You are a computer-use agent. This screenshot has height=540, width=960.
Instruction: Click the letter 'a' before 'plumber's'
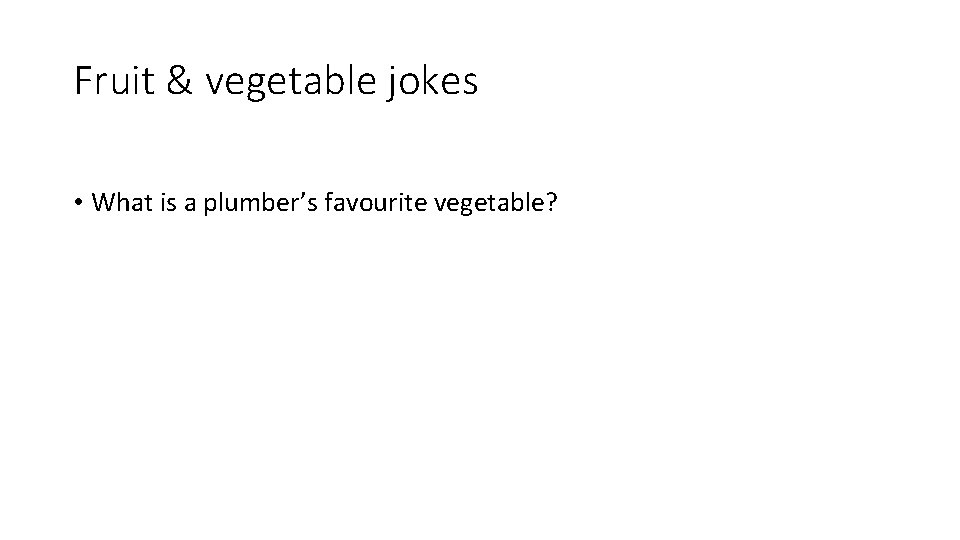pyautogui.click(x=190, y=203)
